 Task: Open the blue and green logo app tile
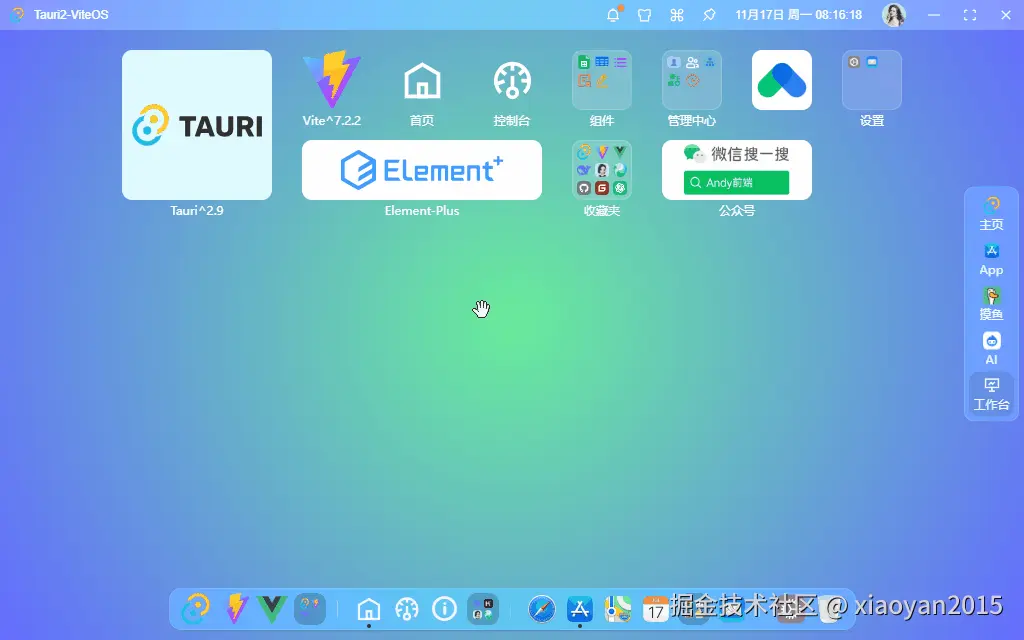click(782, 80)
